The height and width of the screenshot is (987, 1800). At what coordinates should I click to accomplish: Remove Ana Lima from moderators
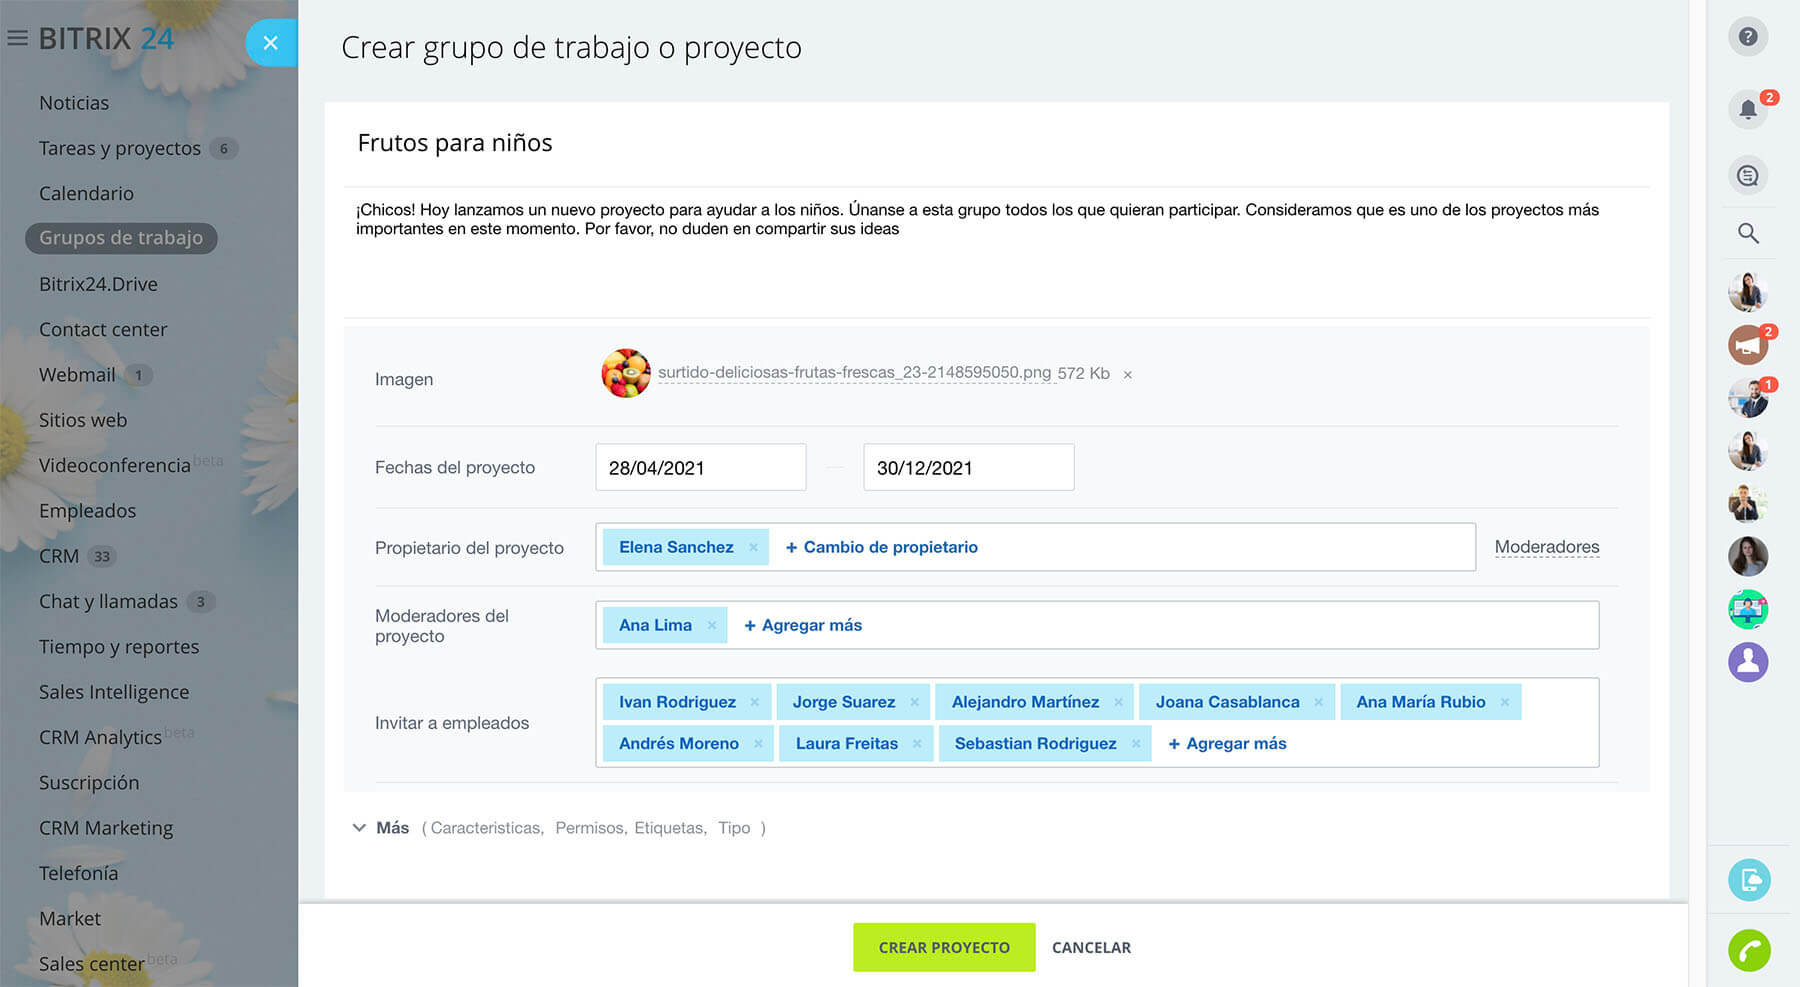click(712, 626)
